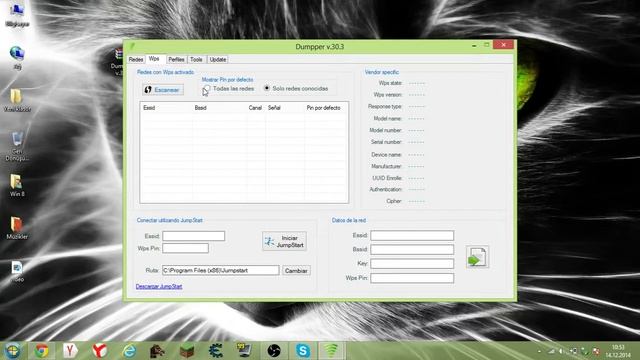Click the green Dumpper wifi taskbar icon

tap(331, 351)
